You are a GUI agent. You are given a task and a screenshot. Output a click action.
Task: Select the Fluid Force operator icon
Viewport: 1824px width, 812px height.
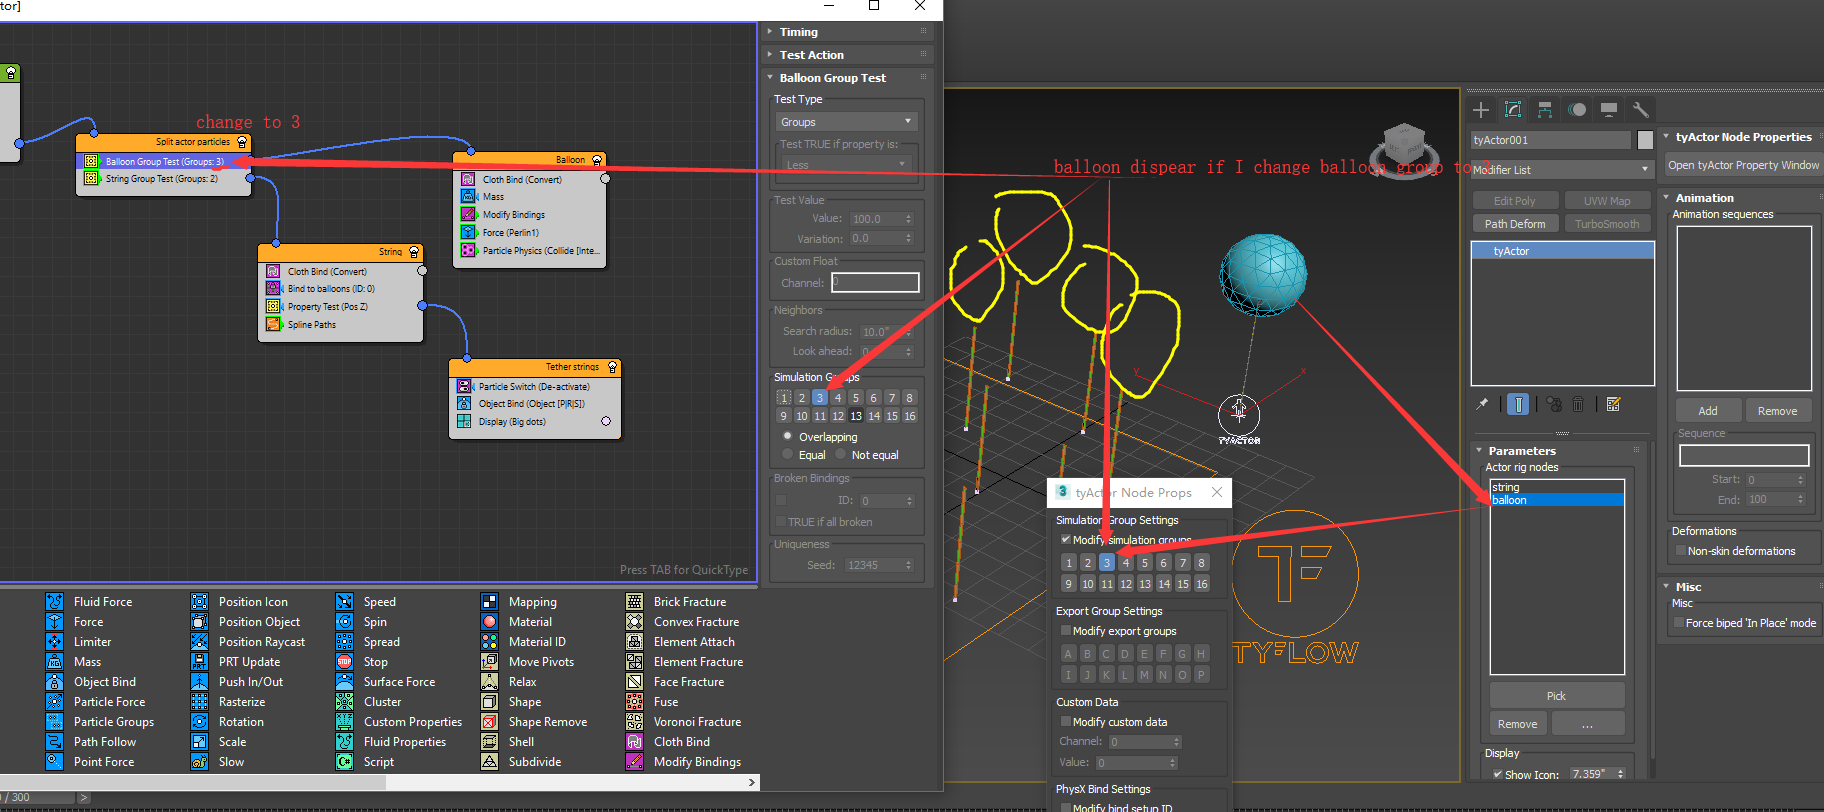point(55,602)
